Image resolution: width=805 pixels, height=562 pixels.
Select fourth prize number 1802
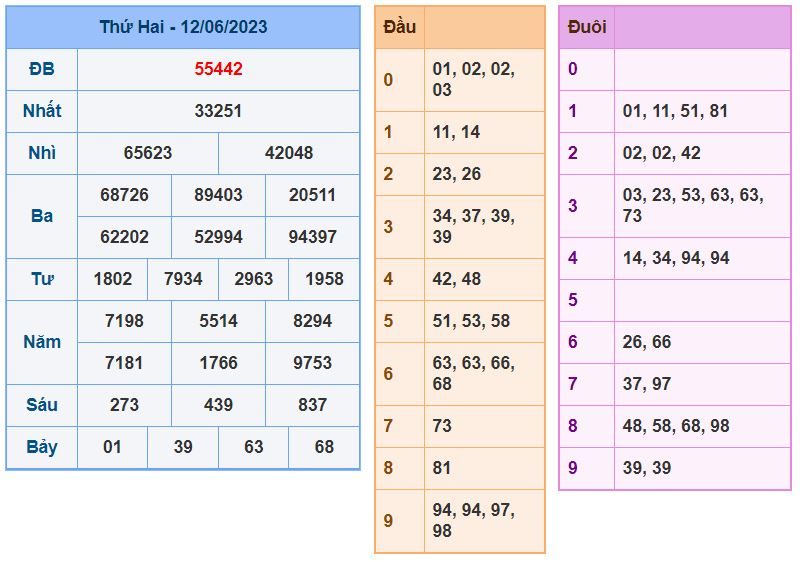click(112, 279)
